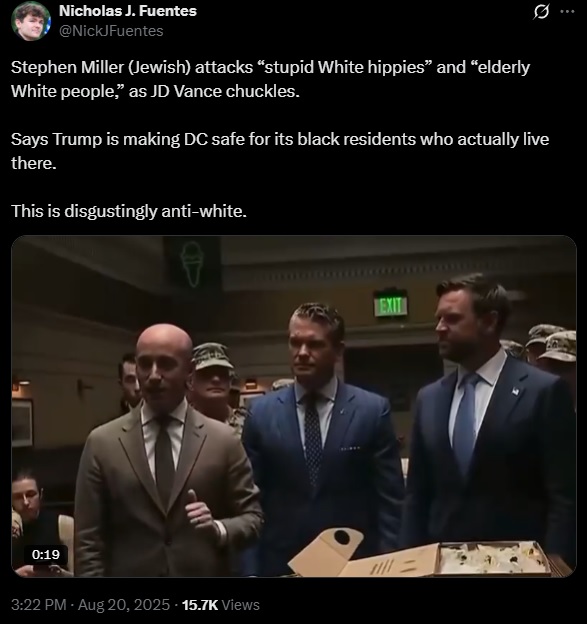
Task: Open the @NickJFuentes handle link
Action: (x=111, y=31)
